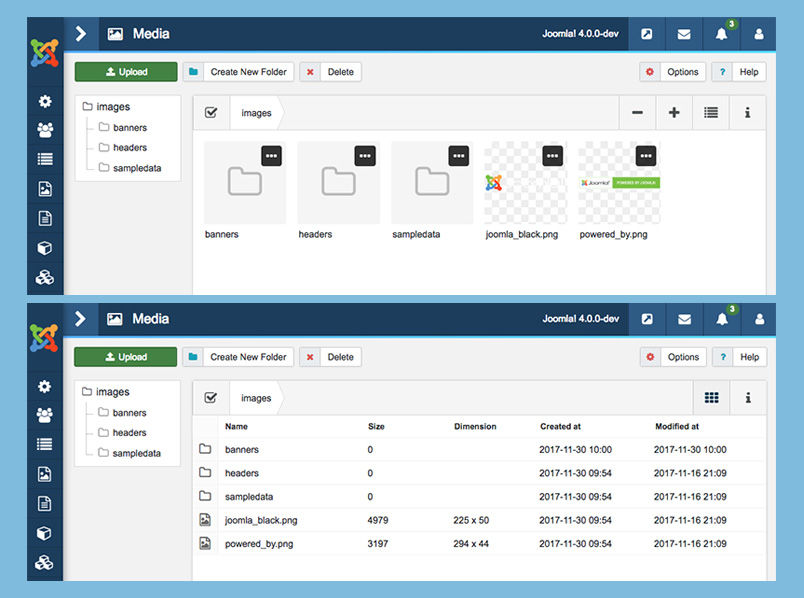The width and height of the screenshot is (804, 598).
Task: Zoom out thumbnails with the minus icon
Action: coord(637,113)
